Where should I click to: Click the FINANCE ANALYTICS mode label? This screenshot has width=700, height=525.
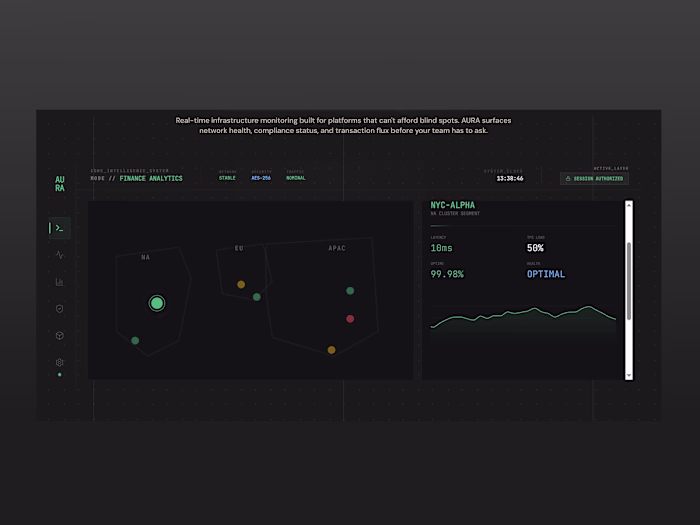point(151,178)
